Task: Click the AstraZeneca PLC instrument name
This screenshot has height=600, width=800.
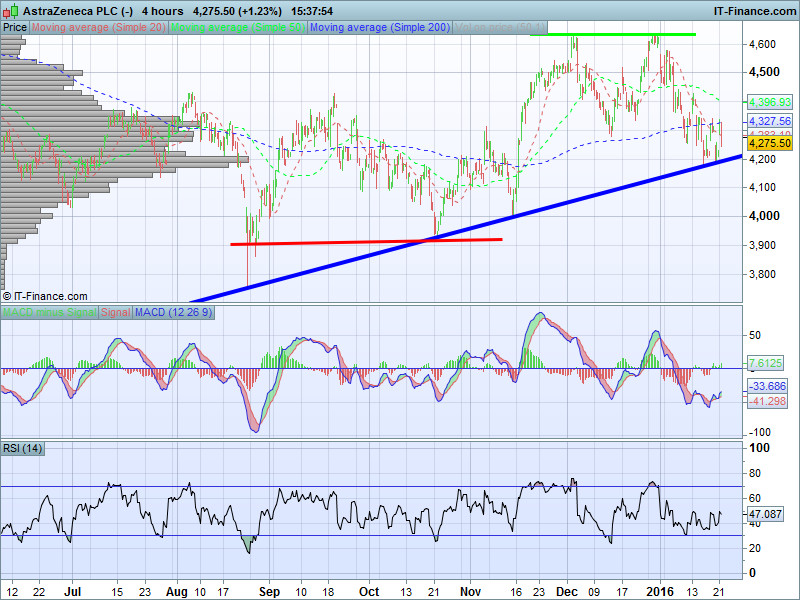Action: click(x=70, y=11)
